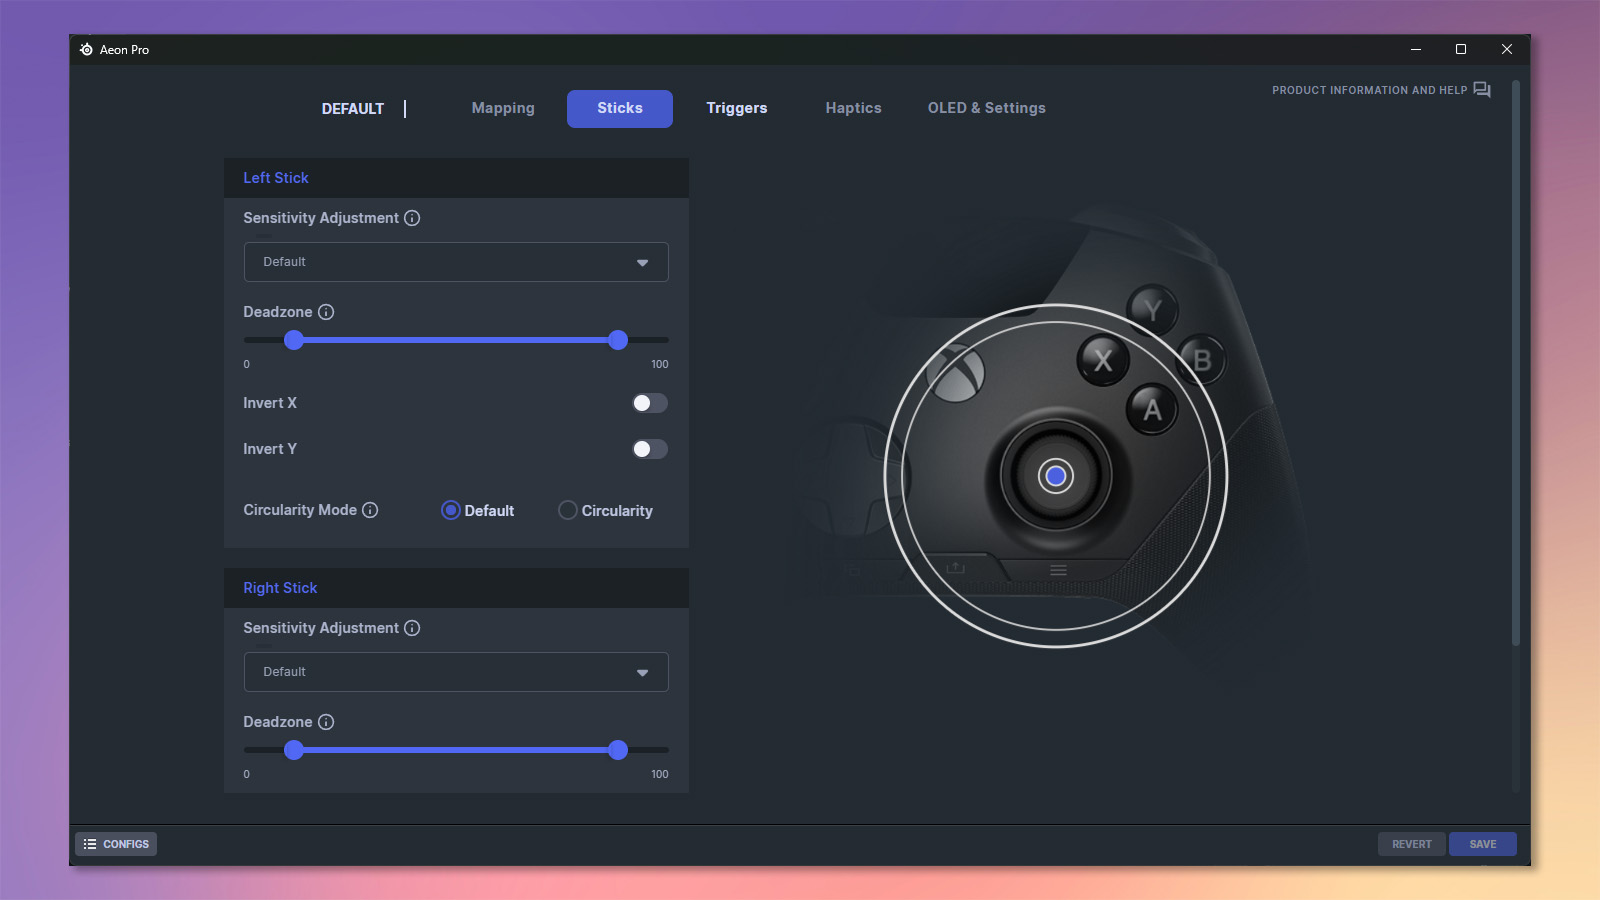Open the Triggers tab
Image resolution: width=1600 pixels, height=900 pixels.
pos(737,108)
